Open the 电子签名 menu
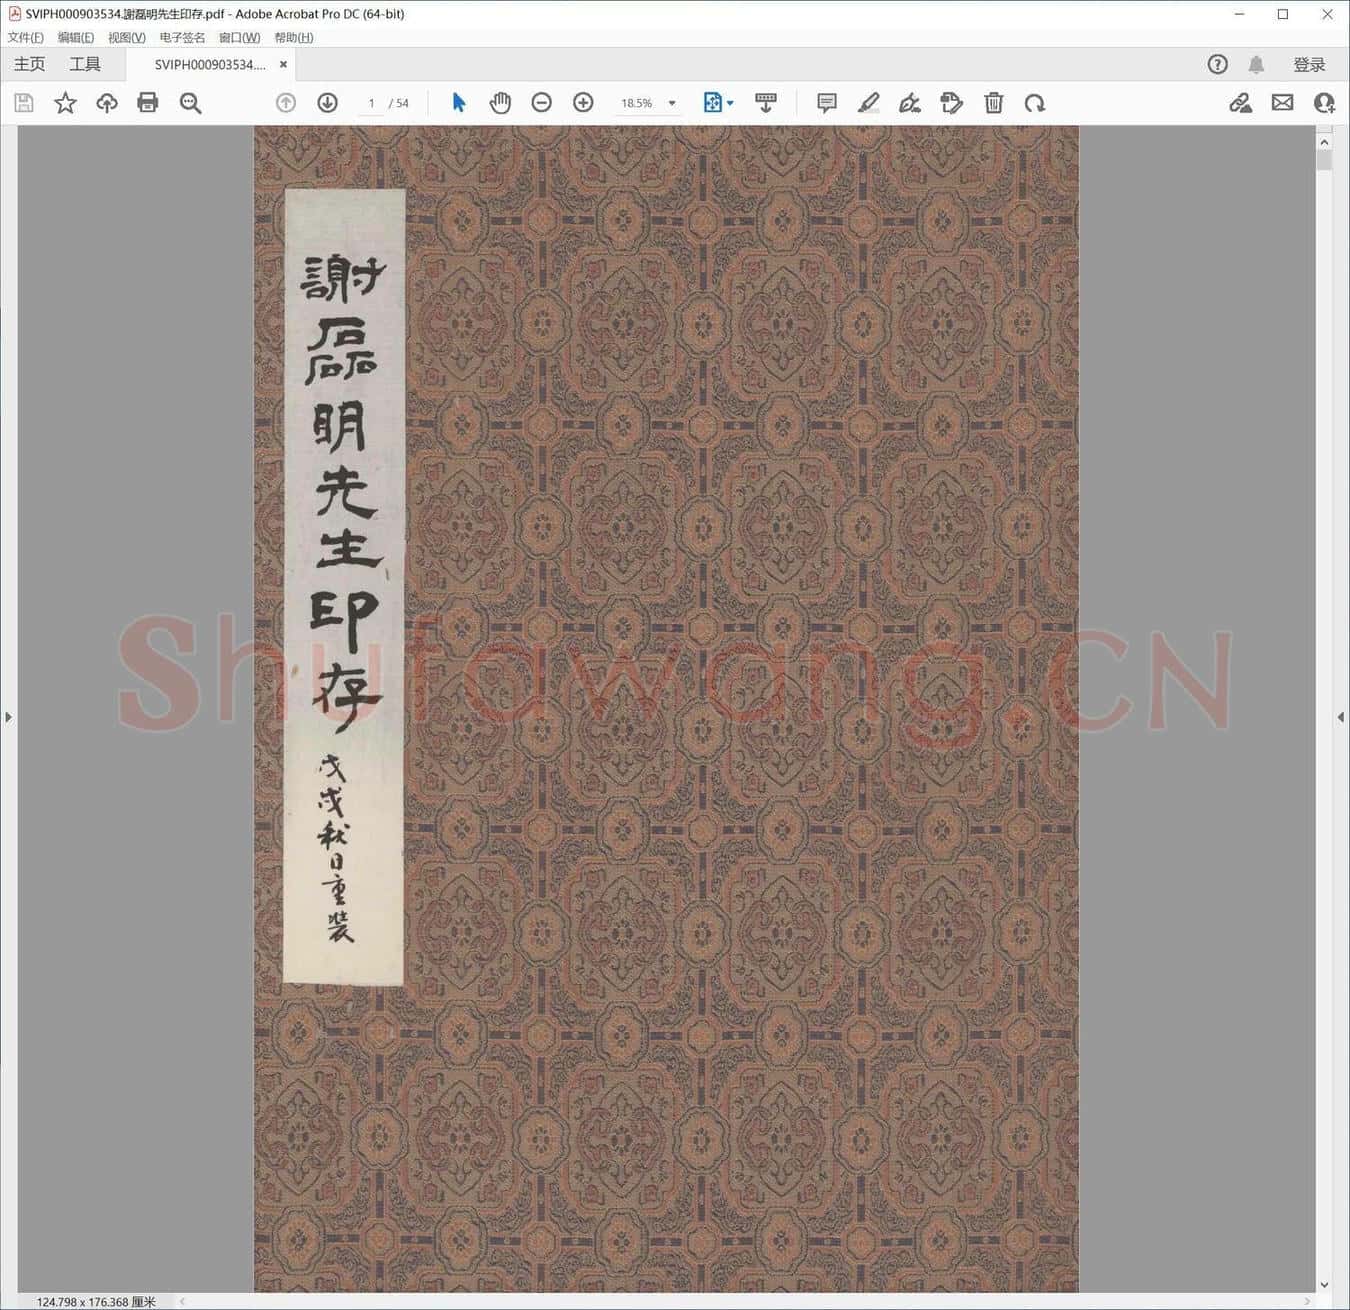 (x=182, y=37)
